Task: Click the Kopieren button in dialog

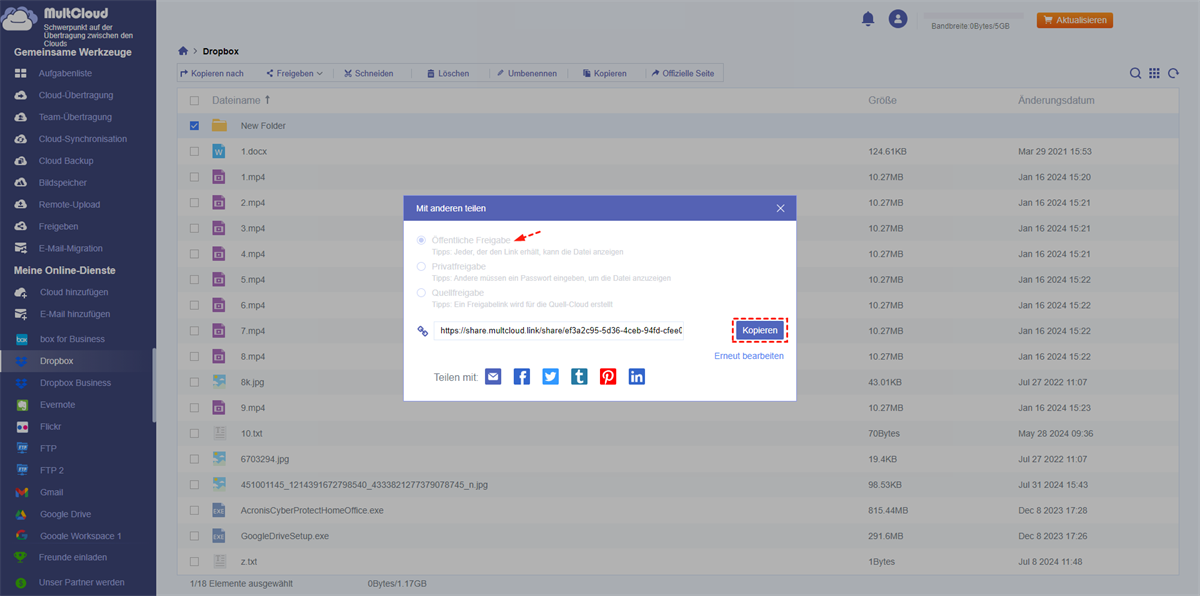Action: [760, 330]
